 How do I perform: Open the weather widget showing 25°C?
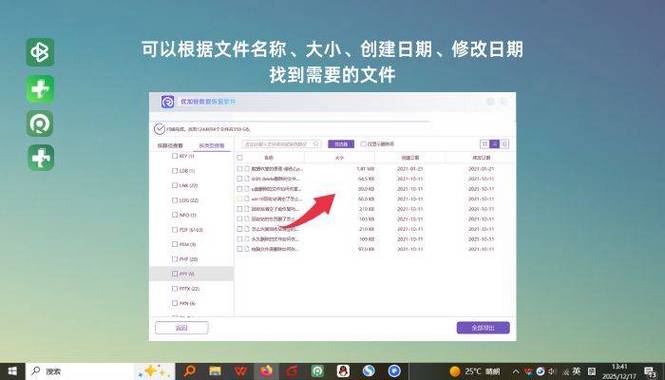point(475,372)
